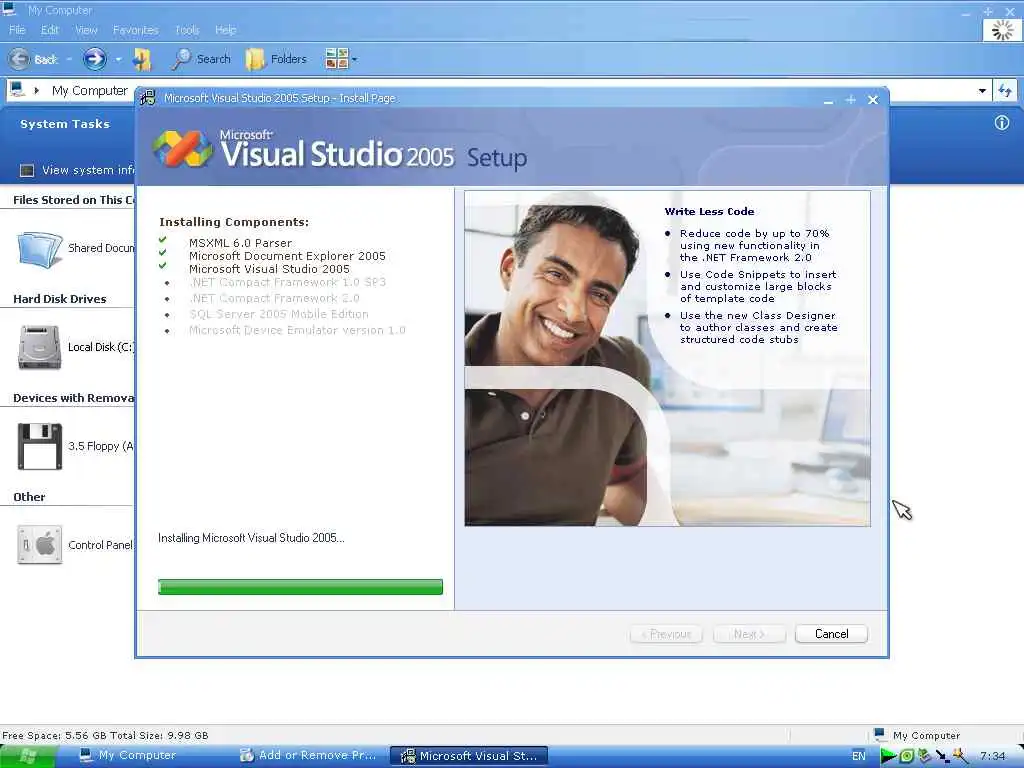The image size is (1024, 768).
Task: Select the Control Panel icon
Action: 40,545
